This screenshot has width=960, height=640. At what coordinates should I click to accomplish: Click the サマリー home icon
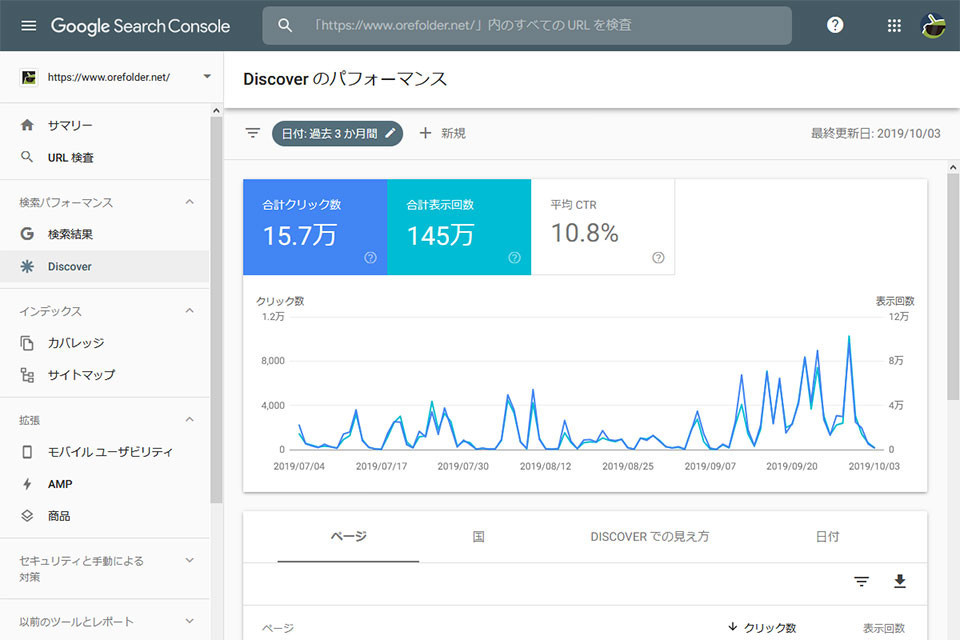point(27,125)
